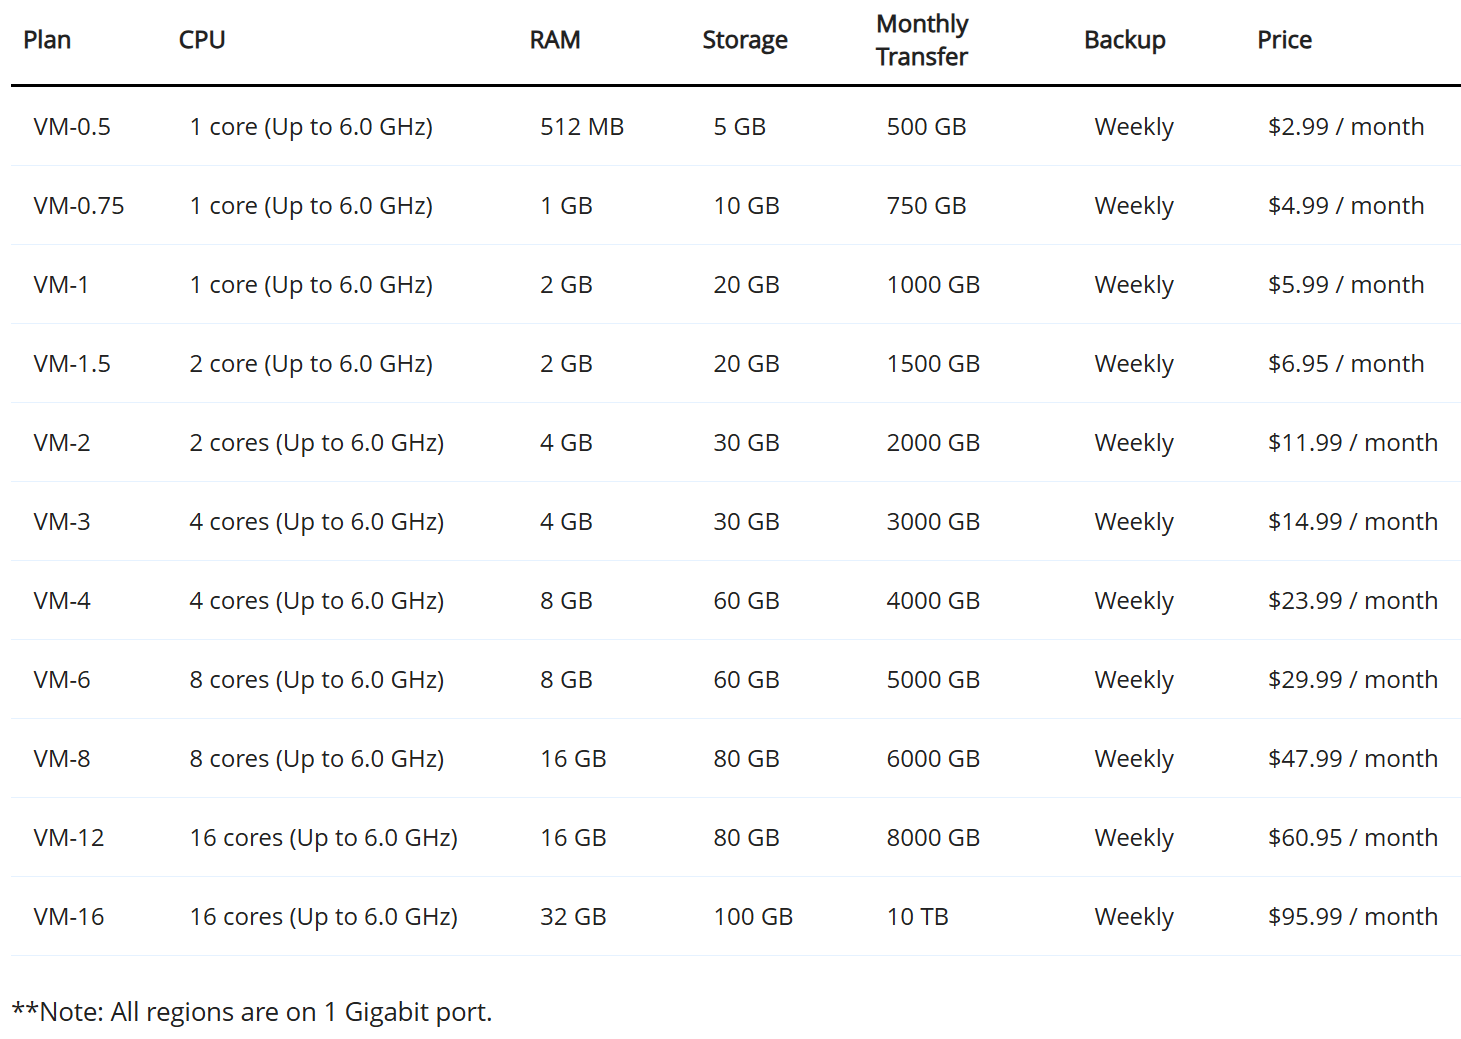The image size is (1461, 1039).
Task: Click the VM-1.5 plan cell
Action: pos(72,364)
